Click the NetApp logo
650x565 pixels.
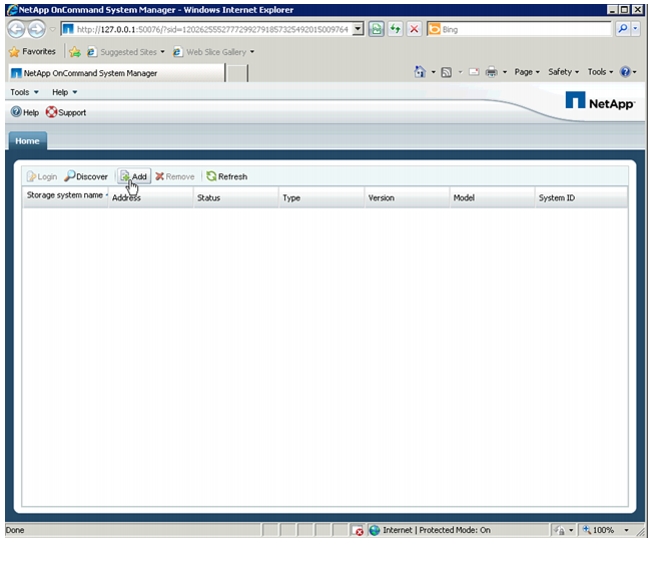coord(599,101)
